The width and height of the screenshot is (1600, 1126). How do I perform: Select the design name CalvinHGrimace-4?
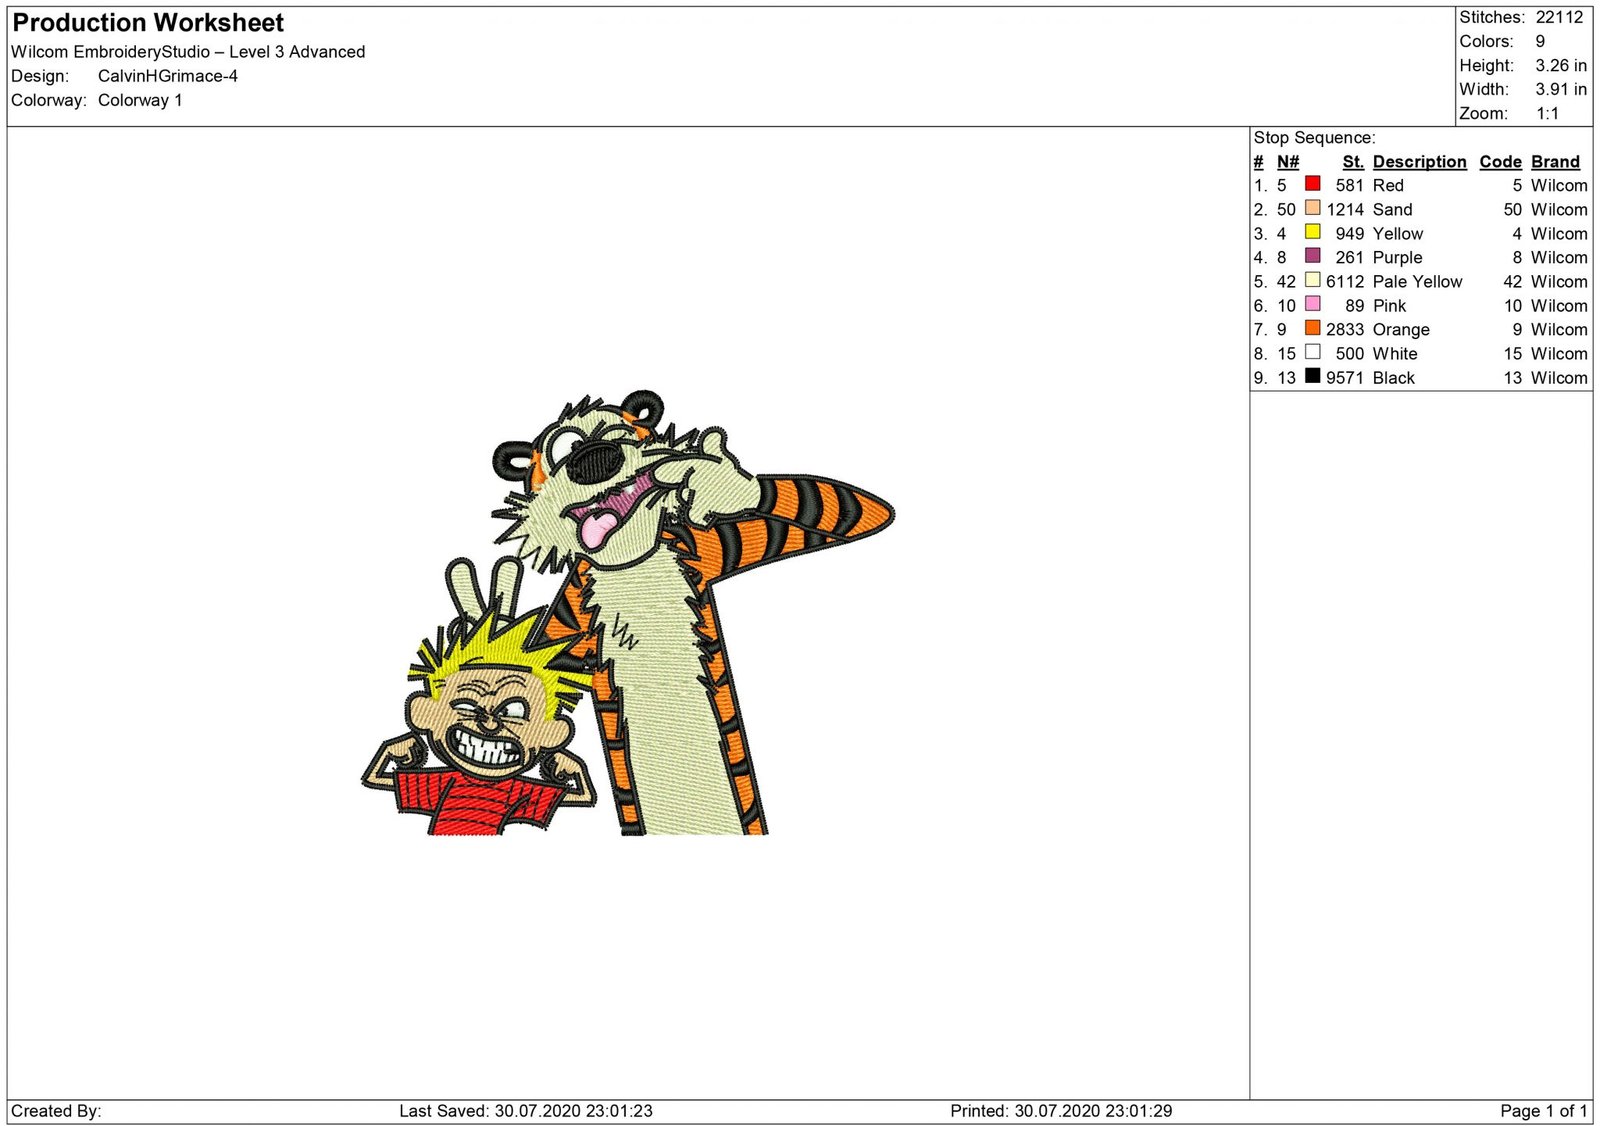(168, 75)
